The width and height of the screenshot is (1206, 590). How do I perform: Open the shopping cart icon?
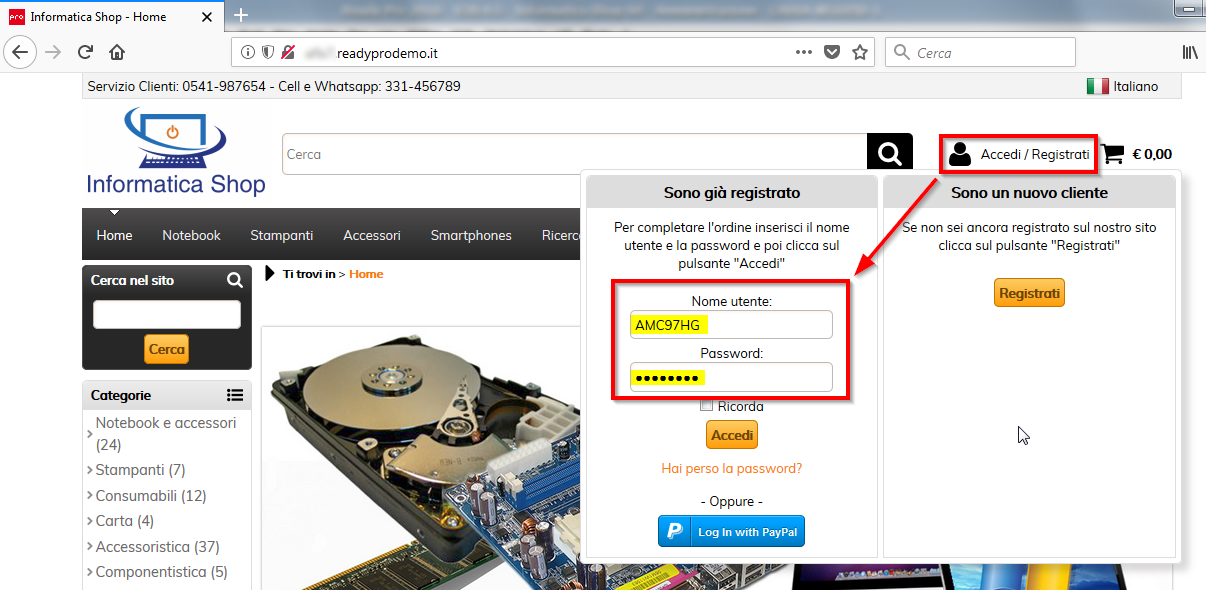[x=1112, y=154]
